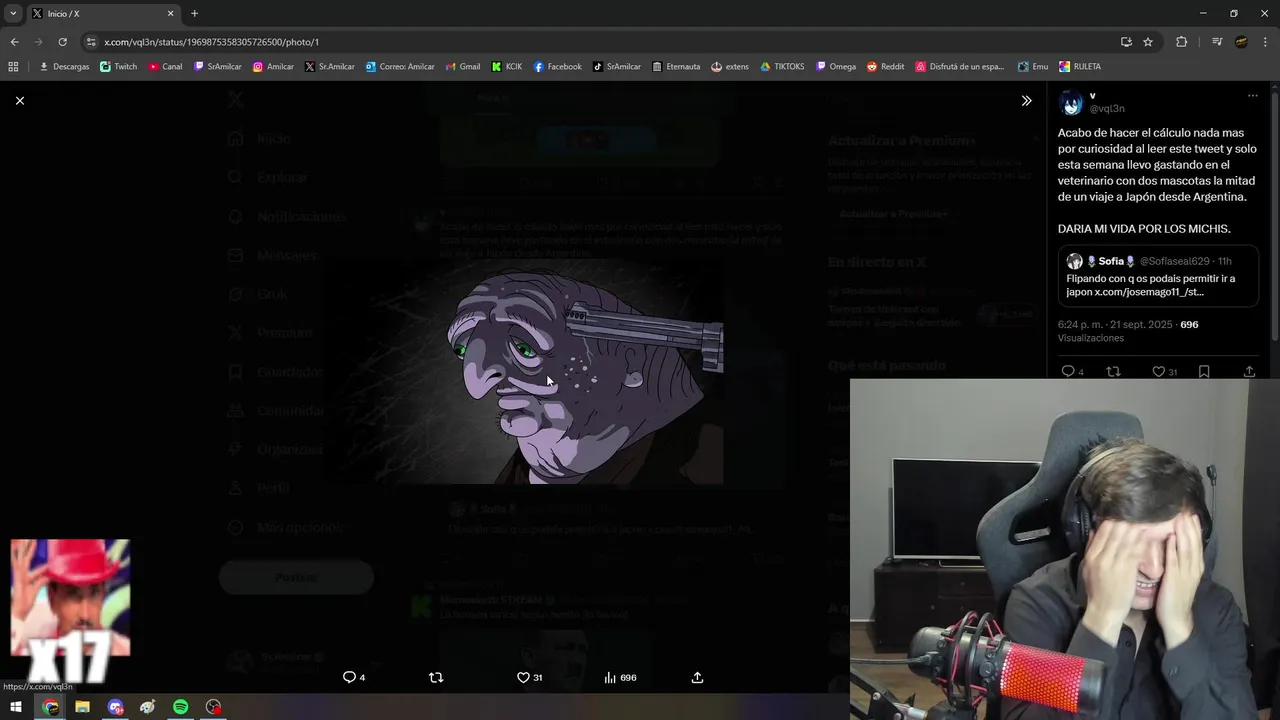
Task: Open Chrome three-dot menu
Action: point(1266,42)
